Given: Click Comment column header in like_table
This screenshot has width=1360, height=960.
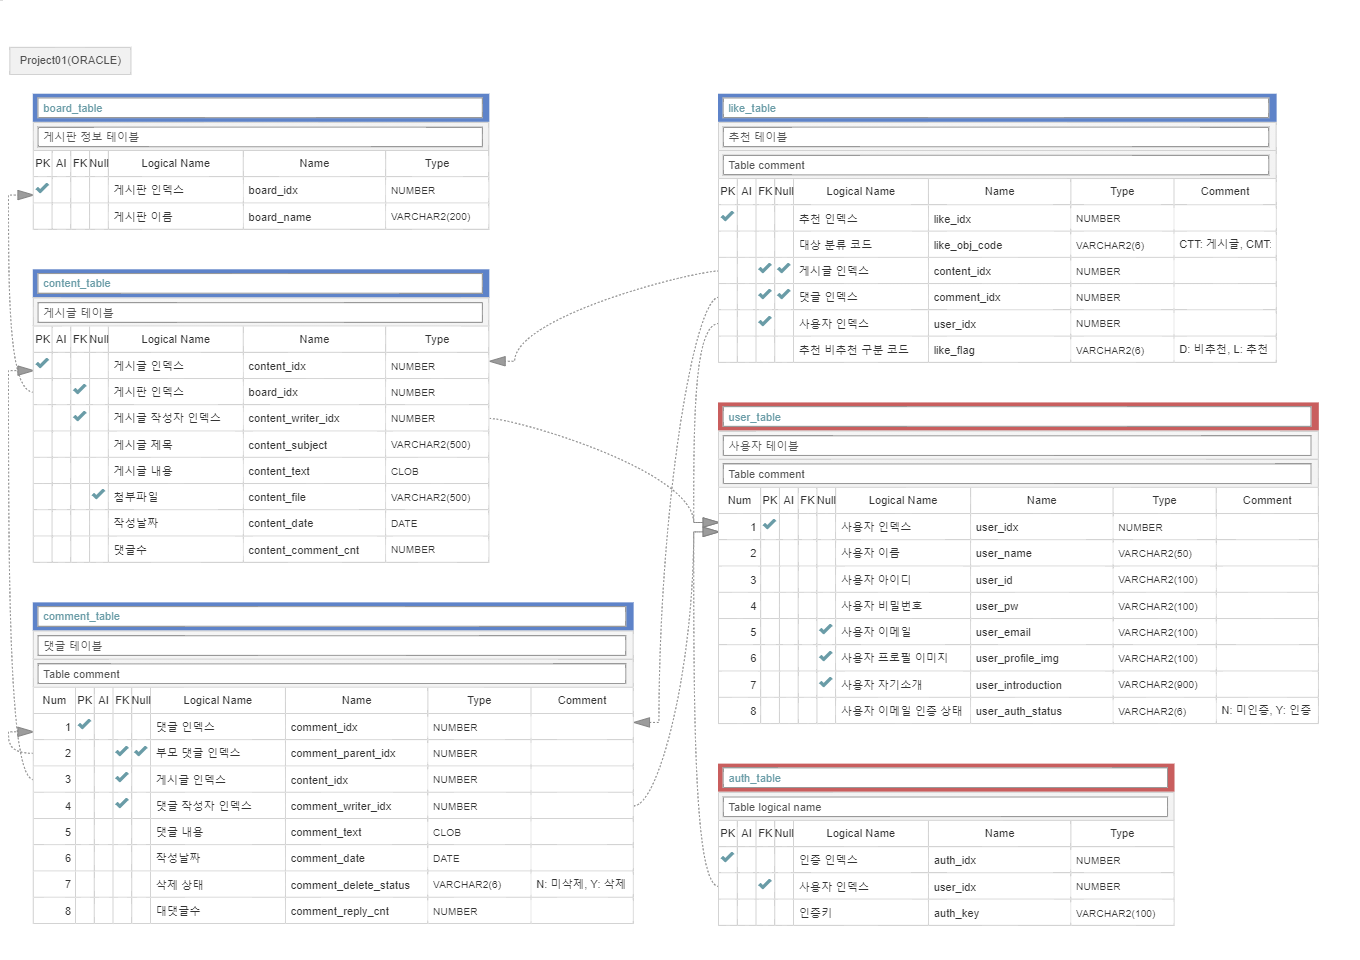Looking at the screenshot, I should (x=1224, y=191).
